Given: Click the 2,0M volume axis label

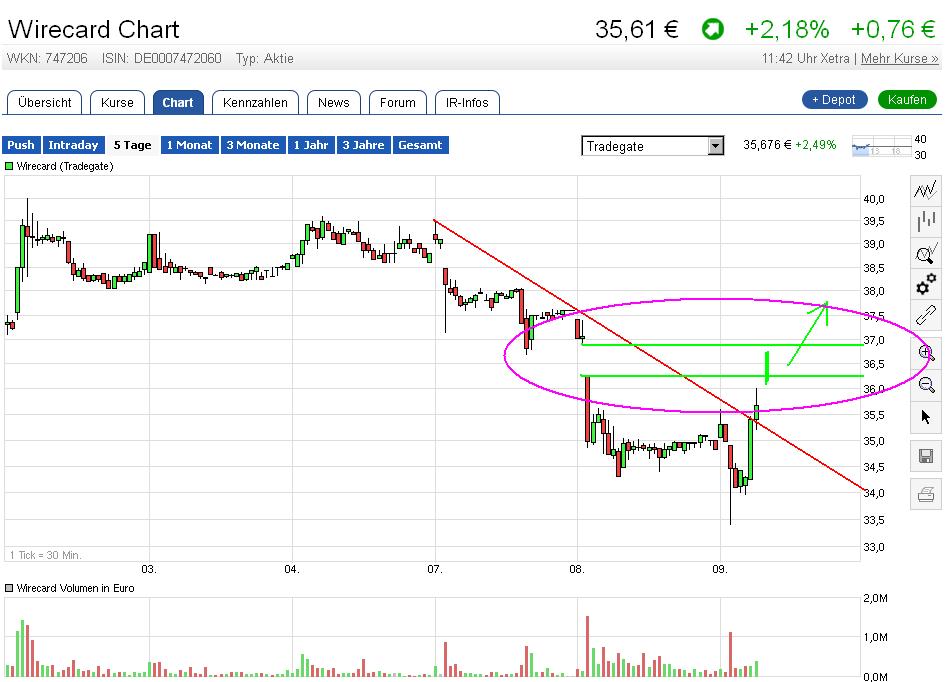Looking at the screenshot, I should click(875, 598).
